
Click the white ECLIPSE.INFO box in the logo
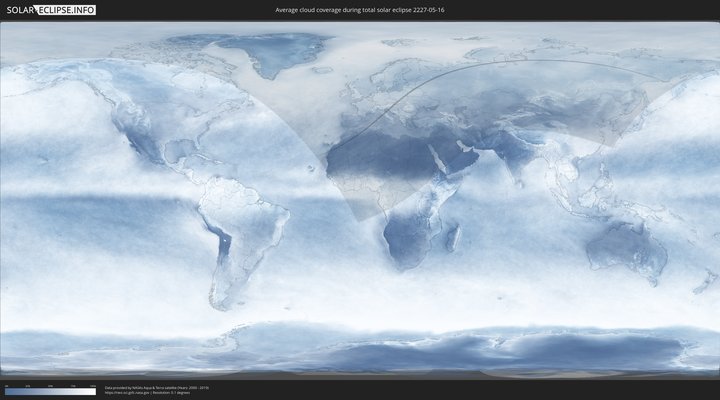[x=67, y=9]
